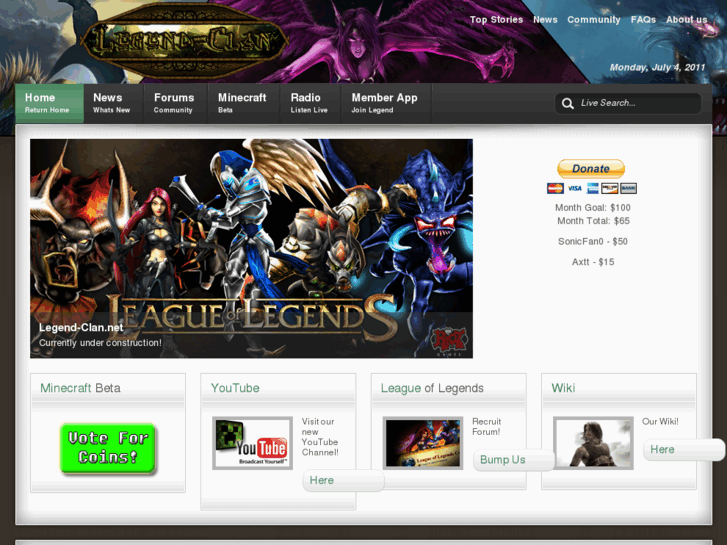This screenshot has height=545, width=727.
Task: Select the Forums Community tab
Action: (x=176, y=103)
